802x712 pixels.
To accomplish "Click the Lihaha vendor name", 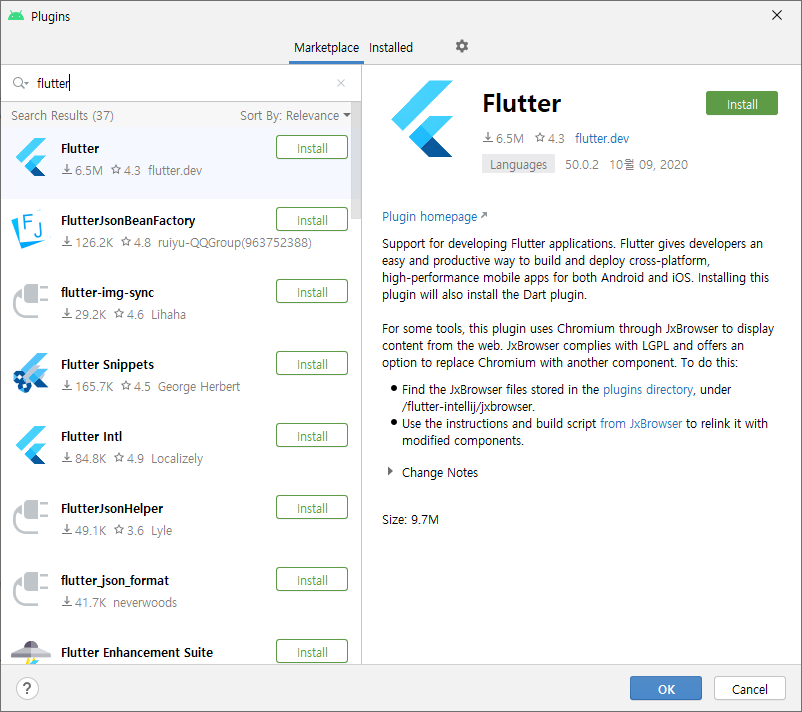I will [168, 315].
